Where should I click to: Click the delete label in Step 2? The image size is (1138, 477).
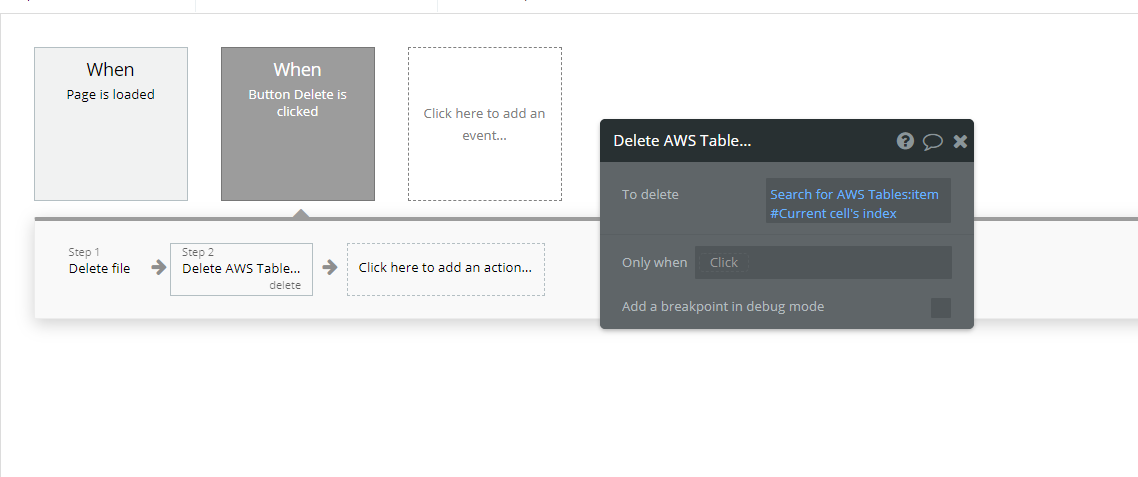tap(284, 285)
